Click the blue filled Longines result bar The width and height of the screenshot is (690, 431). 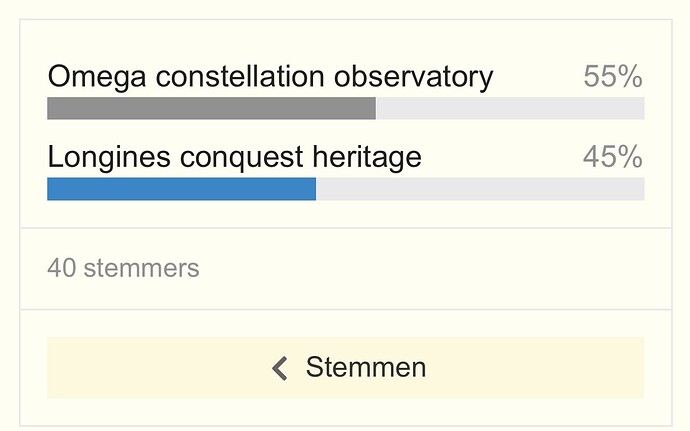(181, 189)
